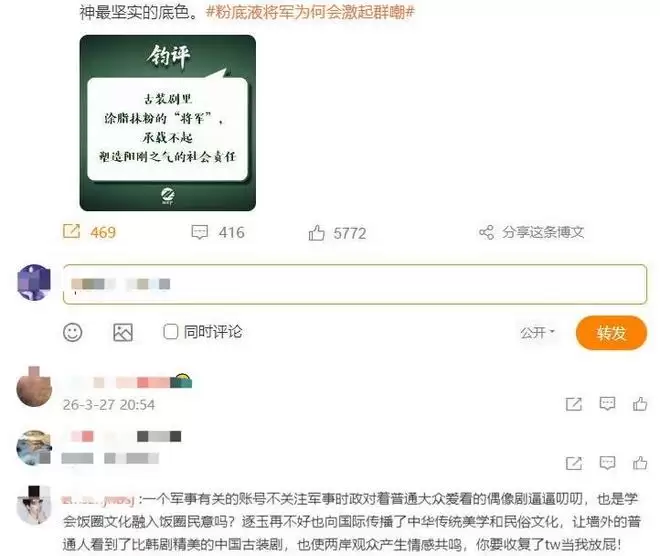Repost the second blurred comment

pyautogui.click(x=574, y=463)
